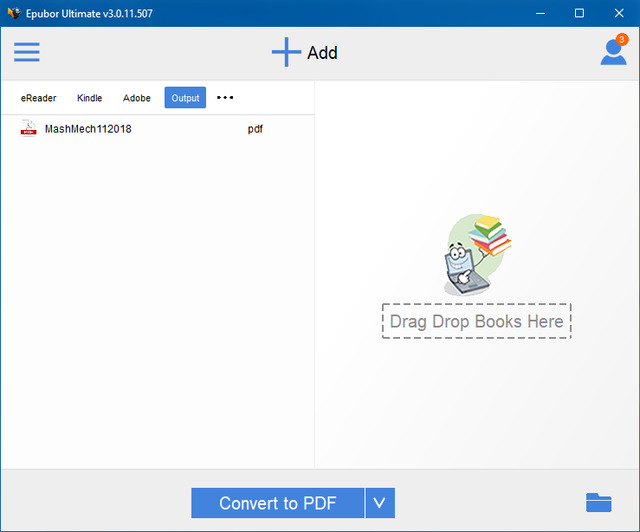The height and width of the screenshot is (532, 640).
Task: Open the output folder icon
Action: tap(598, 502)
